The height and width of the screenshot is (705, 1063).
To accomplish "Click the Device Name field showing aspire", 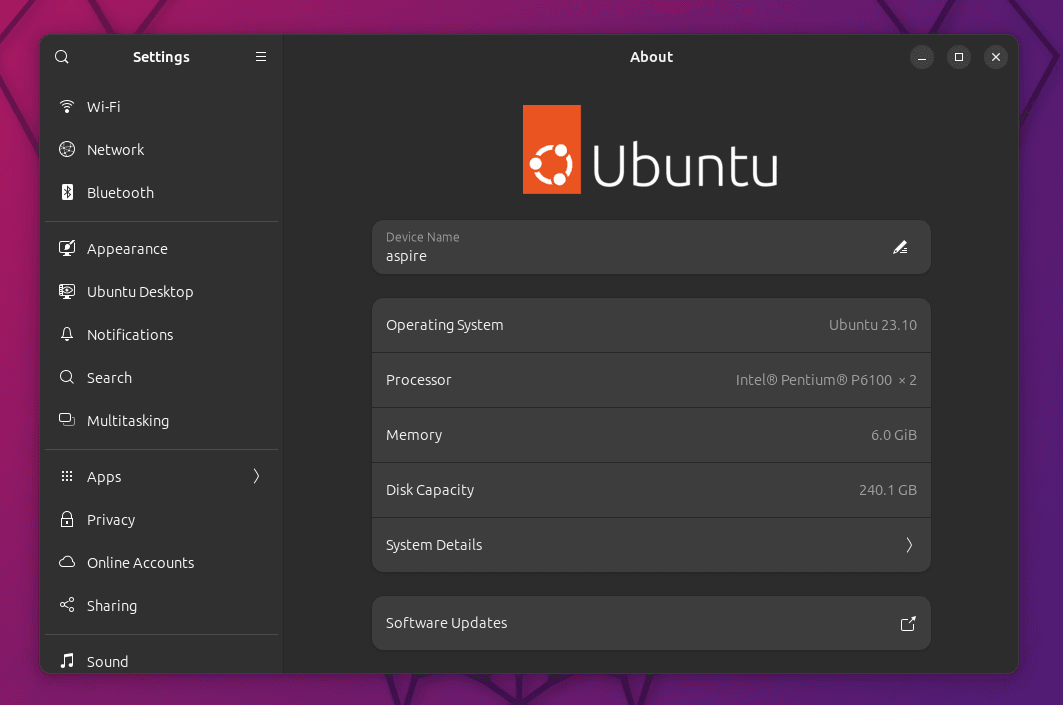I will click(x=651, y=247).
